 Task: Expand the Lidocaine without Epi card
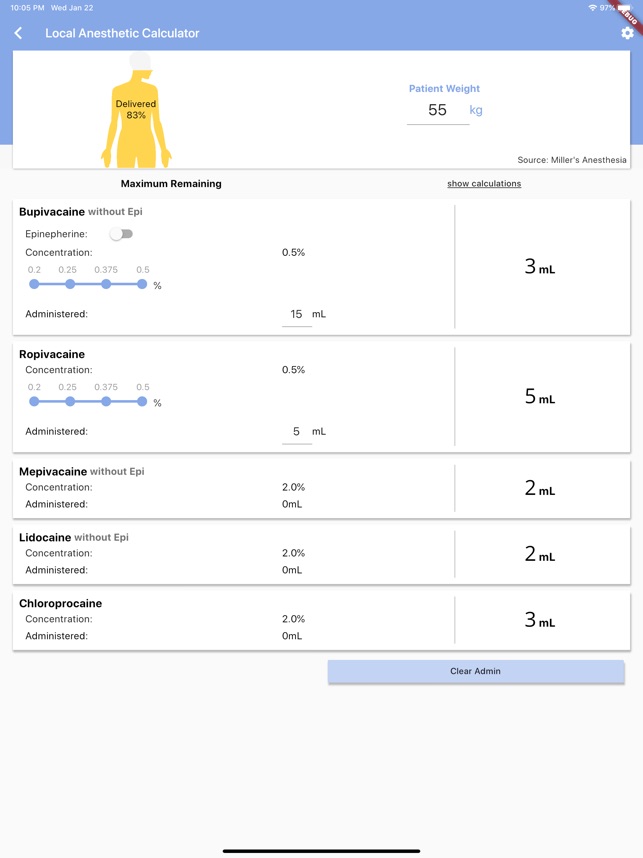(x=232, y=554)
